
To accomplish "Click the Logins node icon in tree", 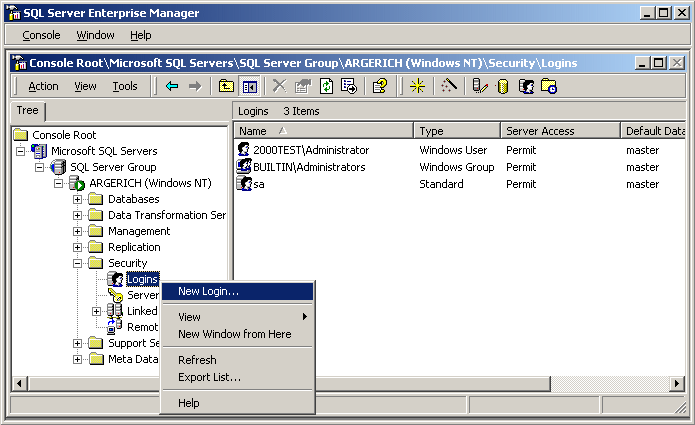I will click(x=115, y=279).
